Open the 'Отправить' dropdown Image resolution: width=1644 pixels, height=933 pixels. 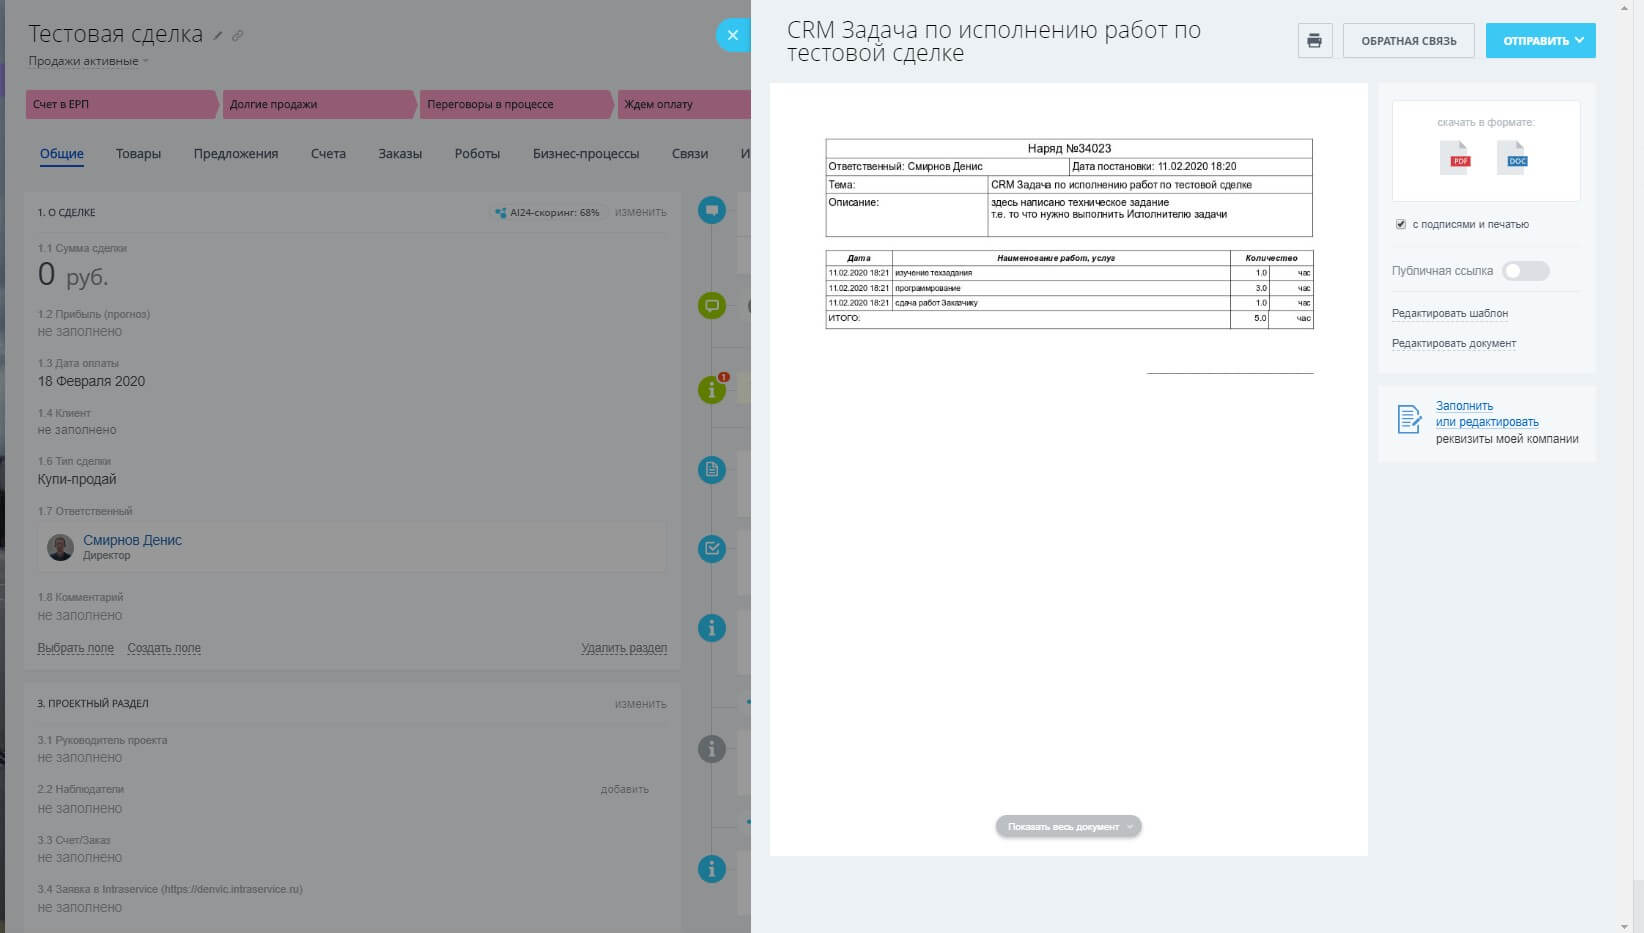[x=1540, y=41]
